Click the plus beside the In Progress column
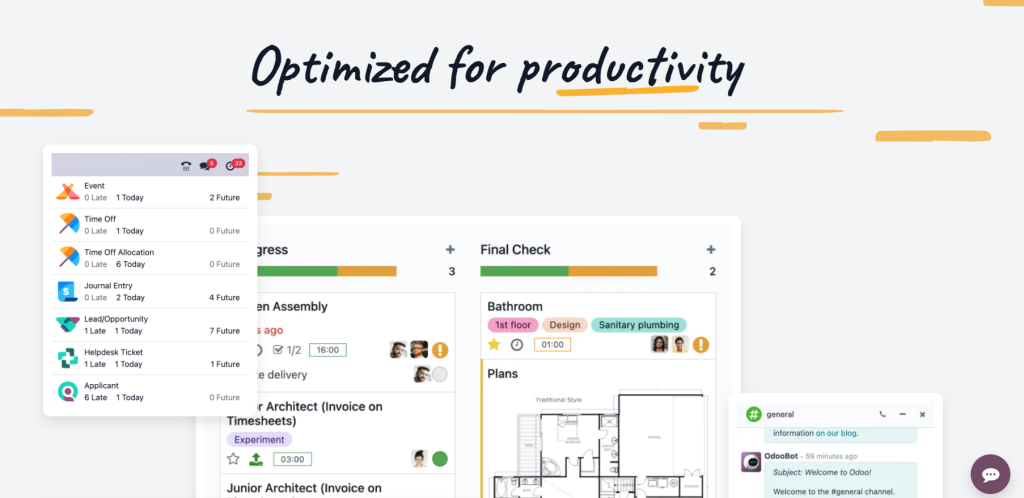The height and width of the screenshot is (498, 1024). coord(451,249)
